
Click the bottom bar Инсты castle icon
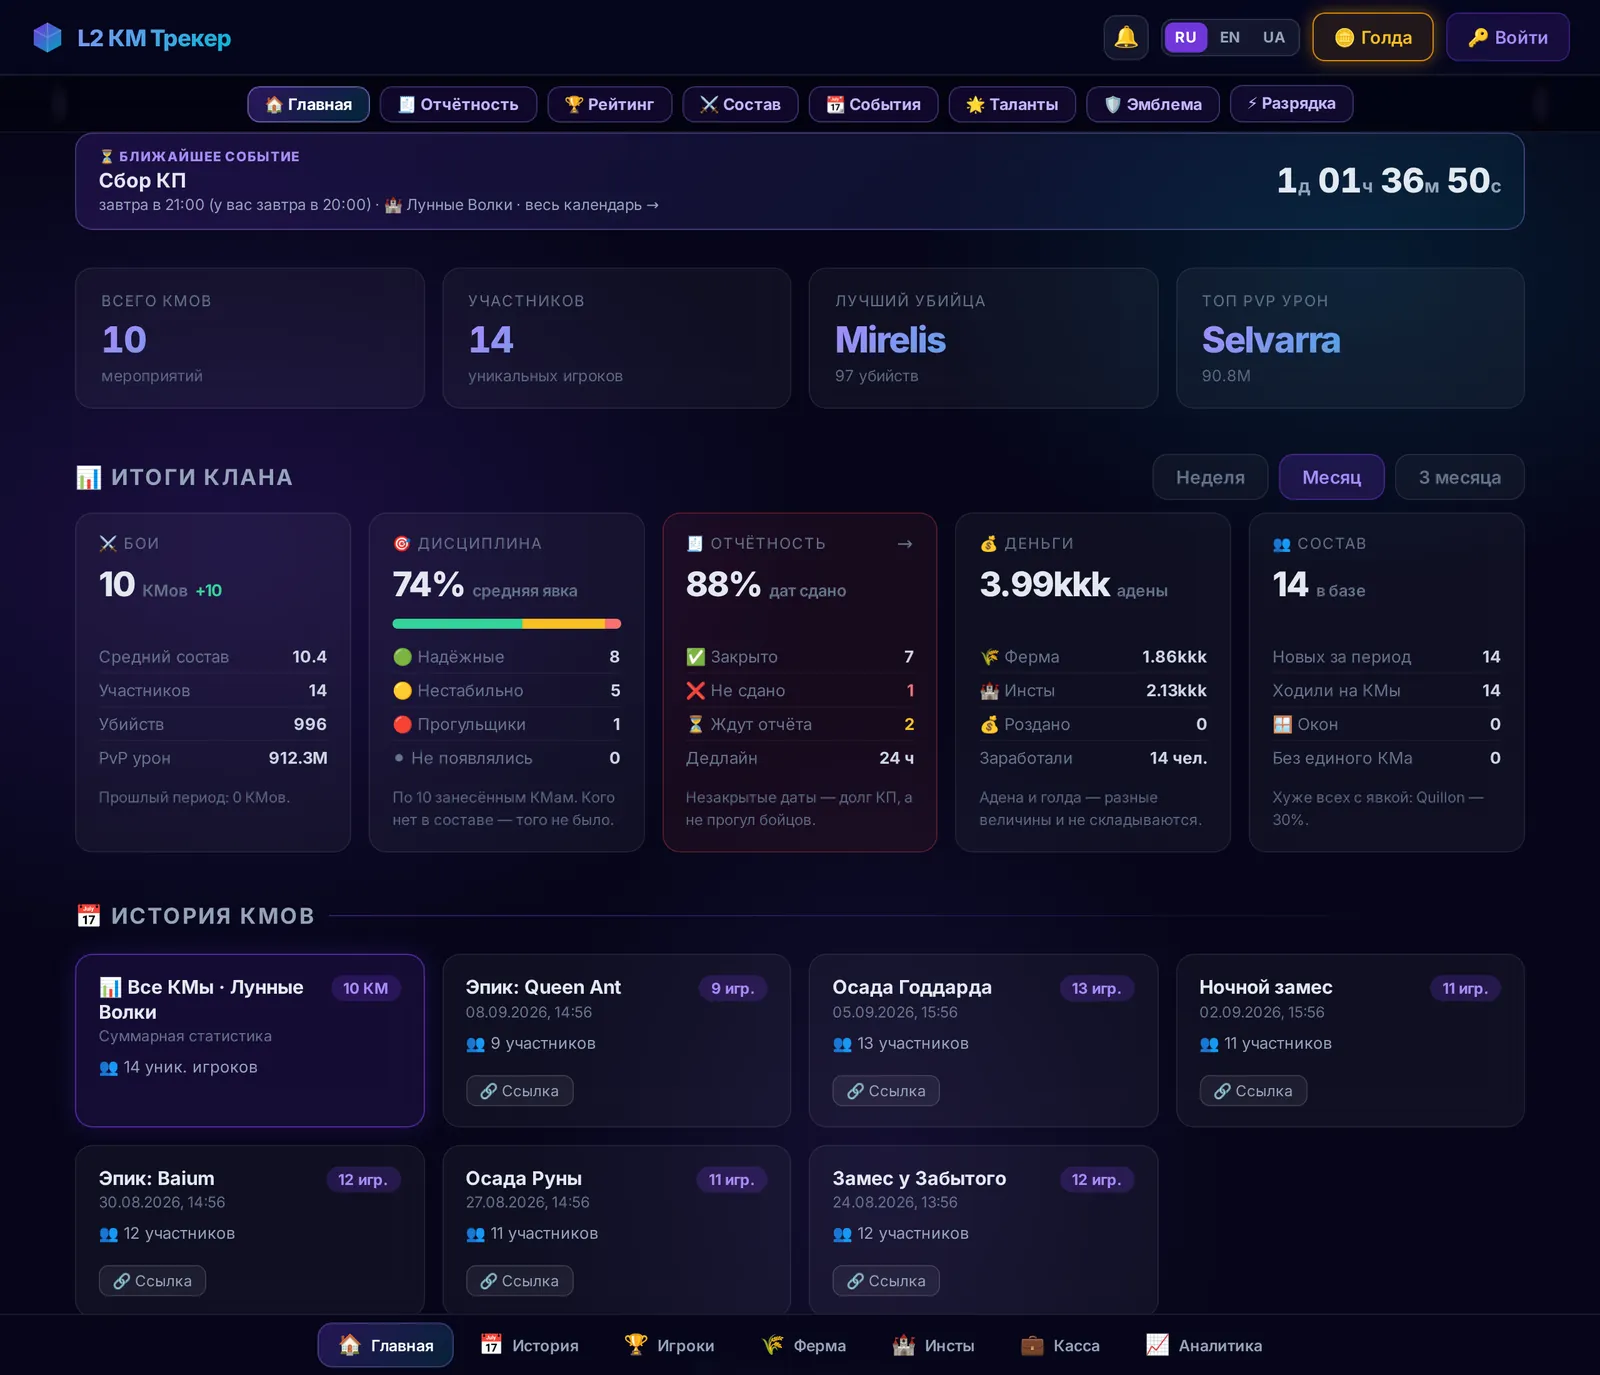coord(904,1345)
